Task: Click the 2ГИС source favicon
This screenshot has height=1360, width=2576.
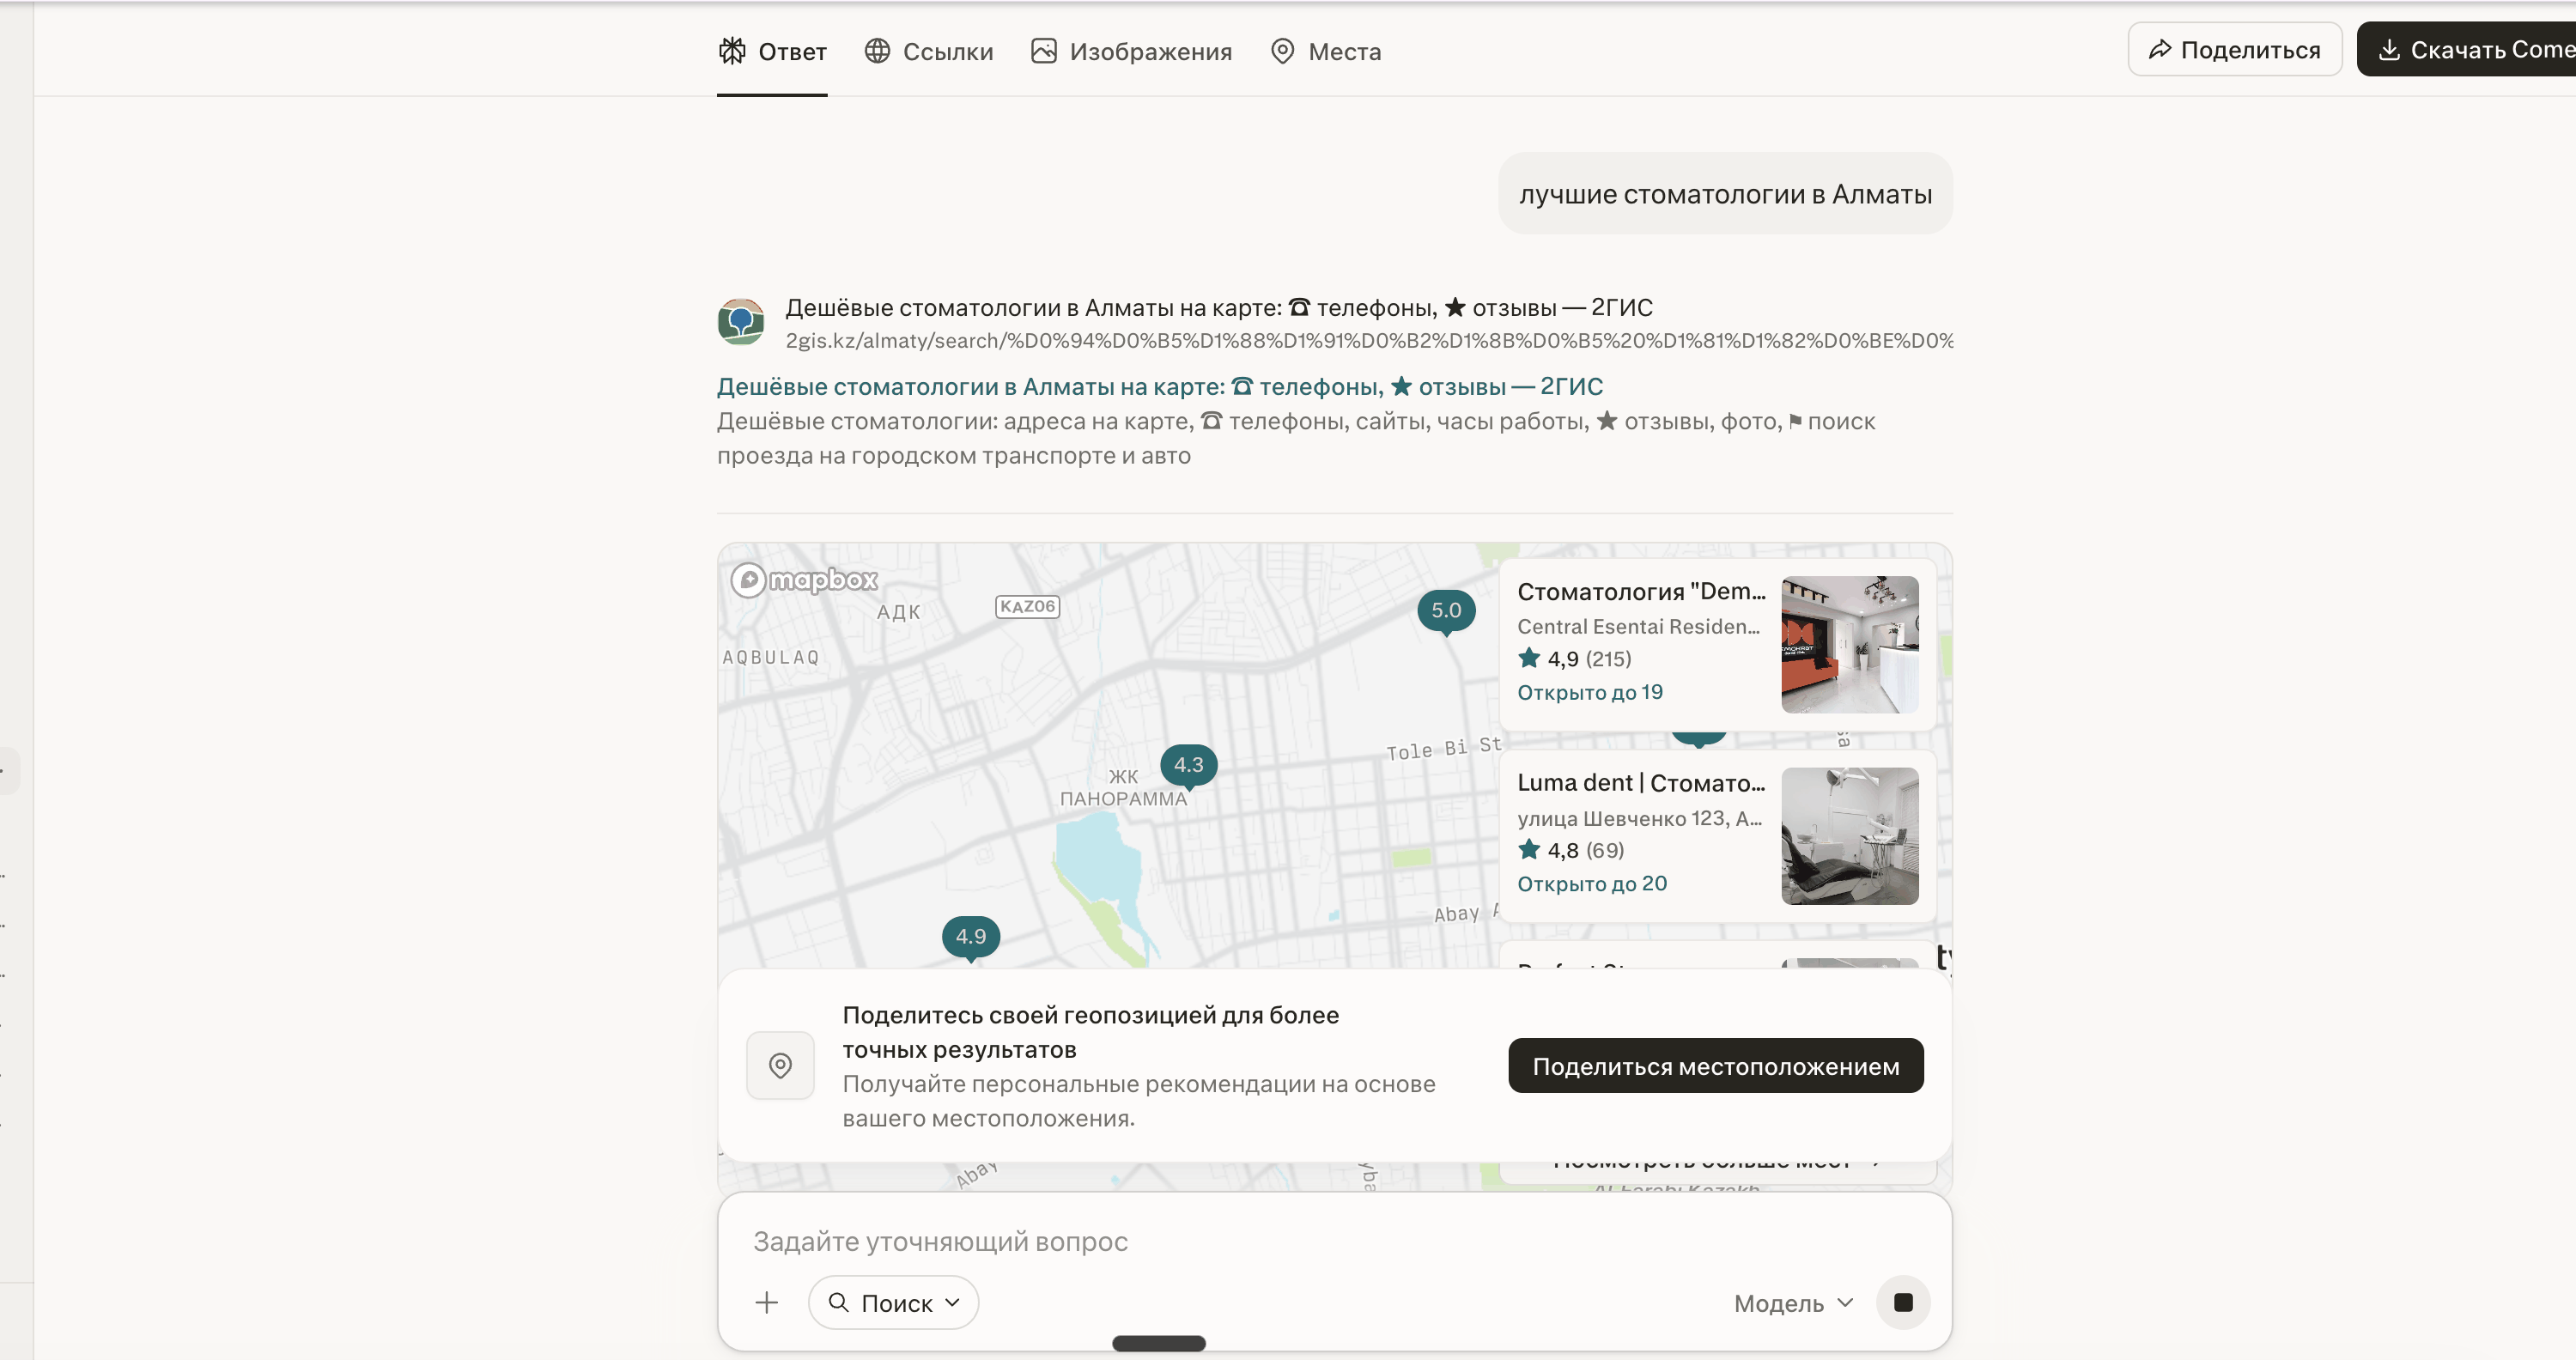Action: [741, 322]
